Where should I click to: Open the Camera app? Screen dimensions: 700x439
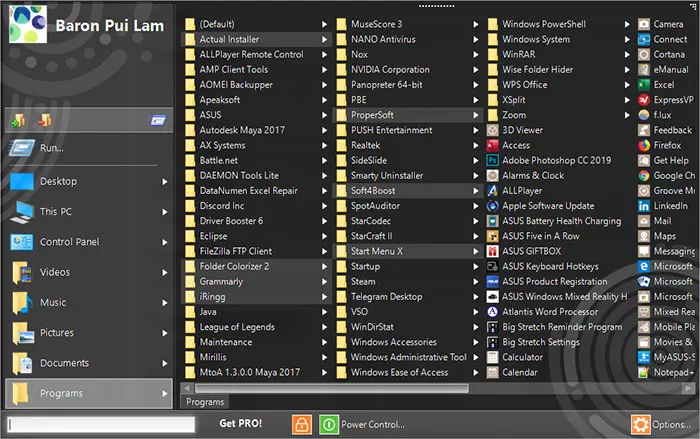661,24
